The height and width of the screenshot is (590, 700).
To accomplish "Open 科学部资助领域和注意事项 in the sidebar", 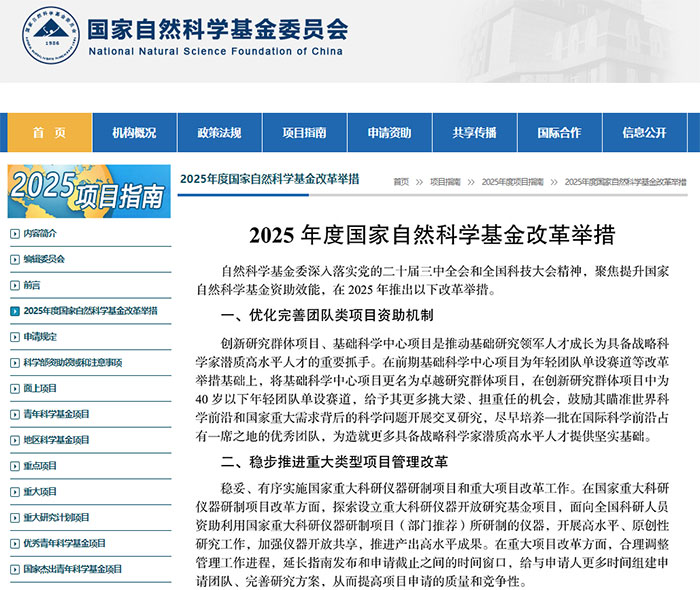I will pos(73,363).
